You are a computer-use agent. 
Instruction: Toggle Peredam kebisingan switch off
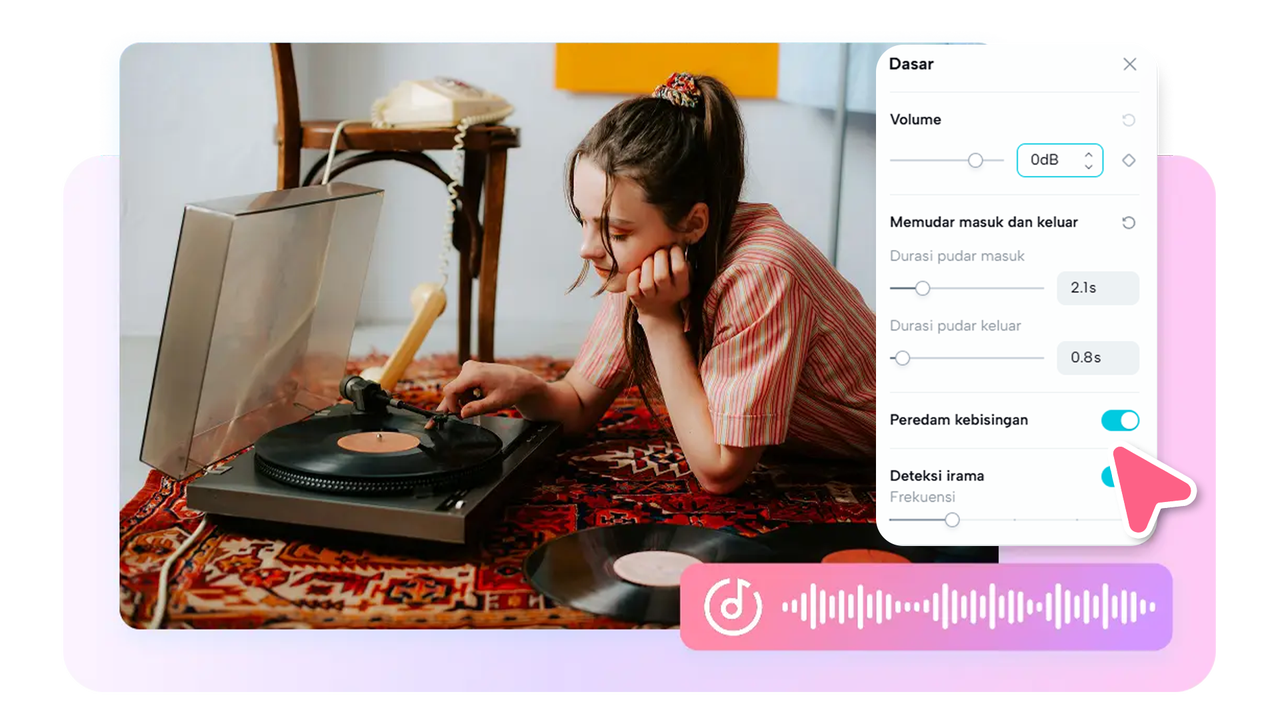click(x=1120, y=420)
